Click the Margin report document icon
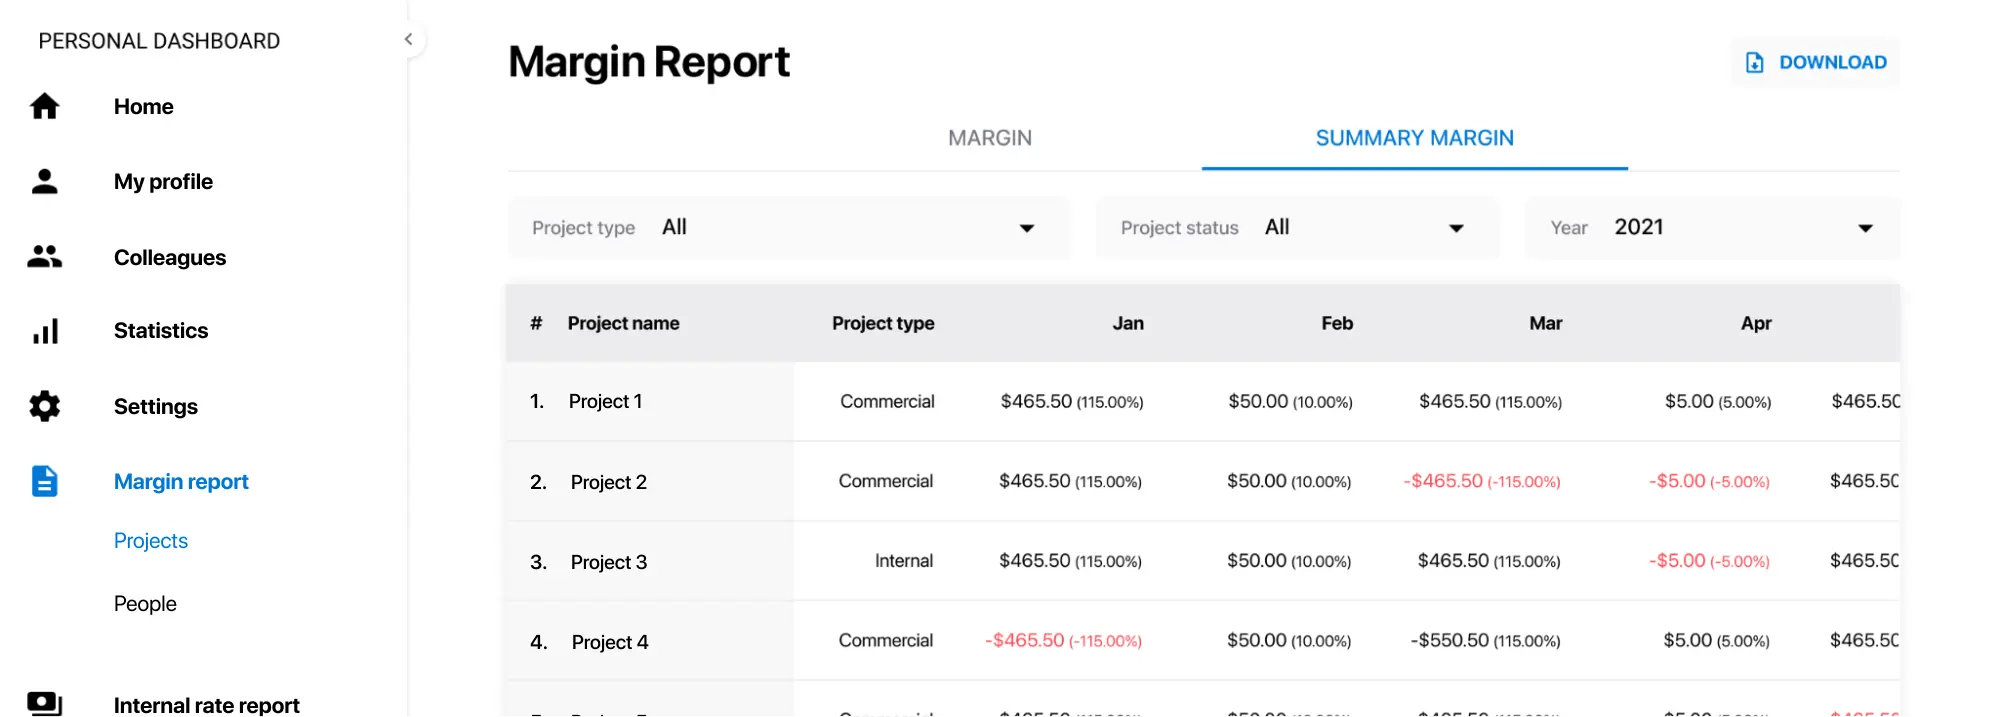Viewport: 2000px width, 717px height. [x=44, y=481]
